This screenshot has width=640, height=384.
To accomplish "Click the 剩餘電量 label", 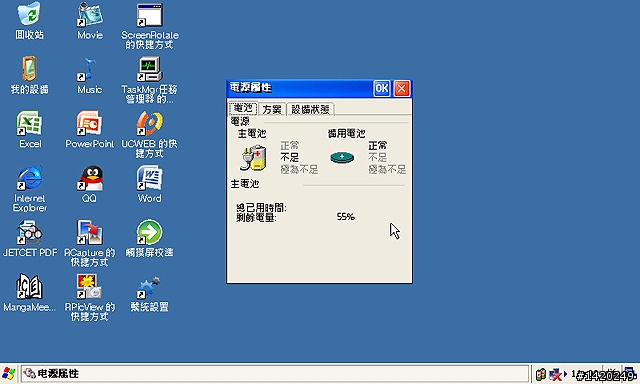I will tap(256, 218).
